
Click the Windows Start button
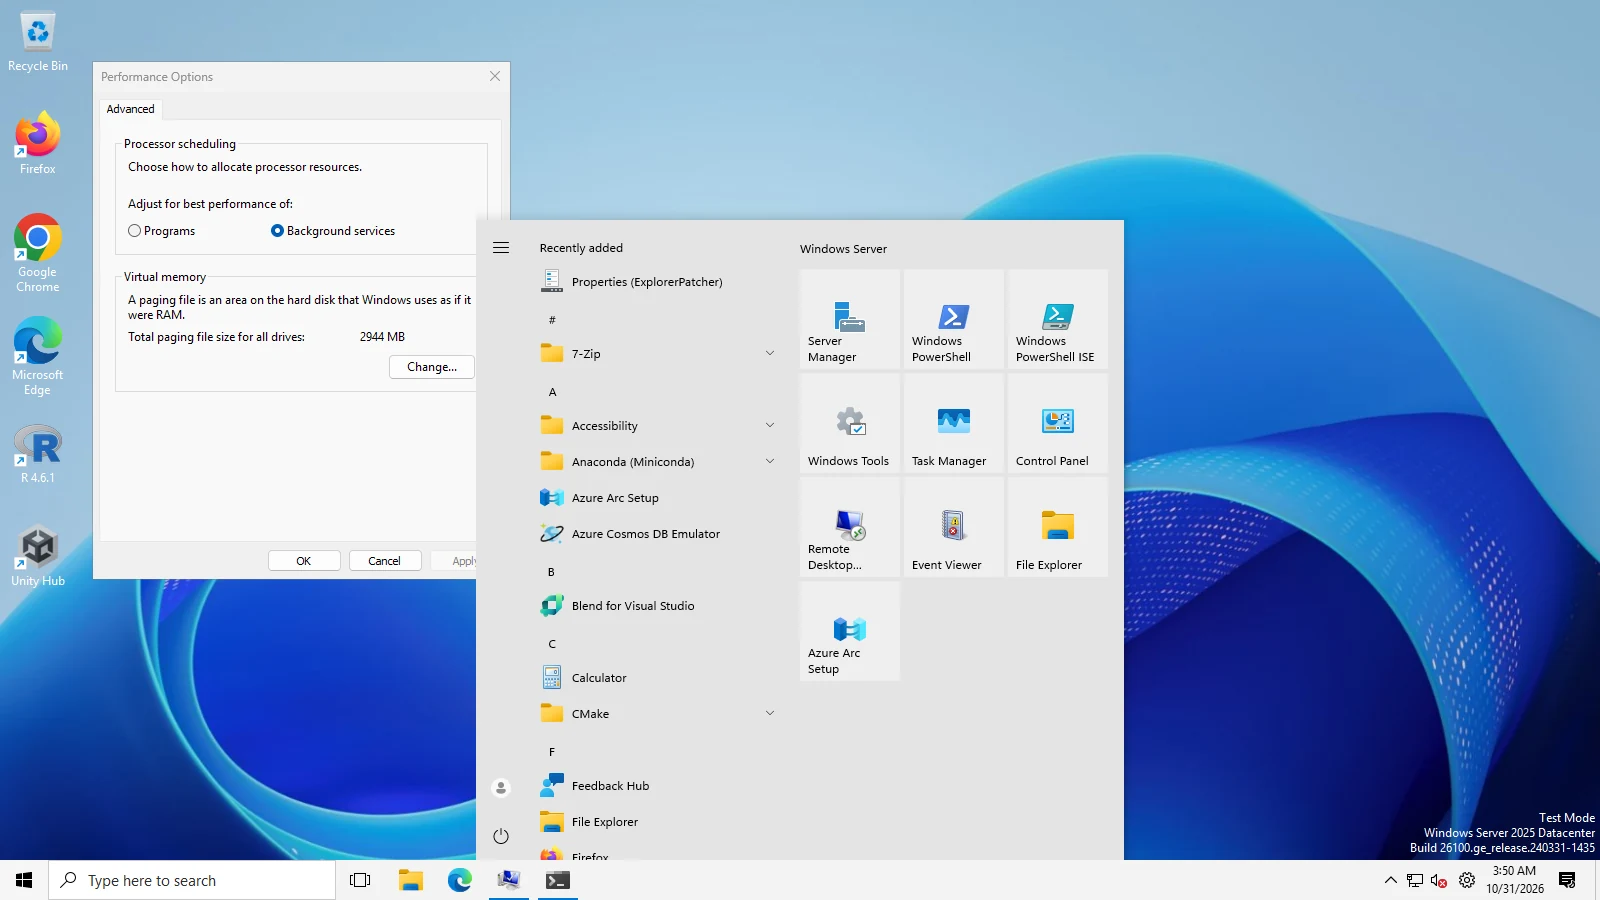(24, 880)
